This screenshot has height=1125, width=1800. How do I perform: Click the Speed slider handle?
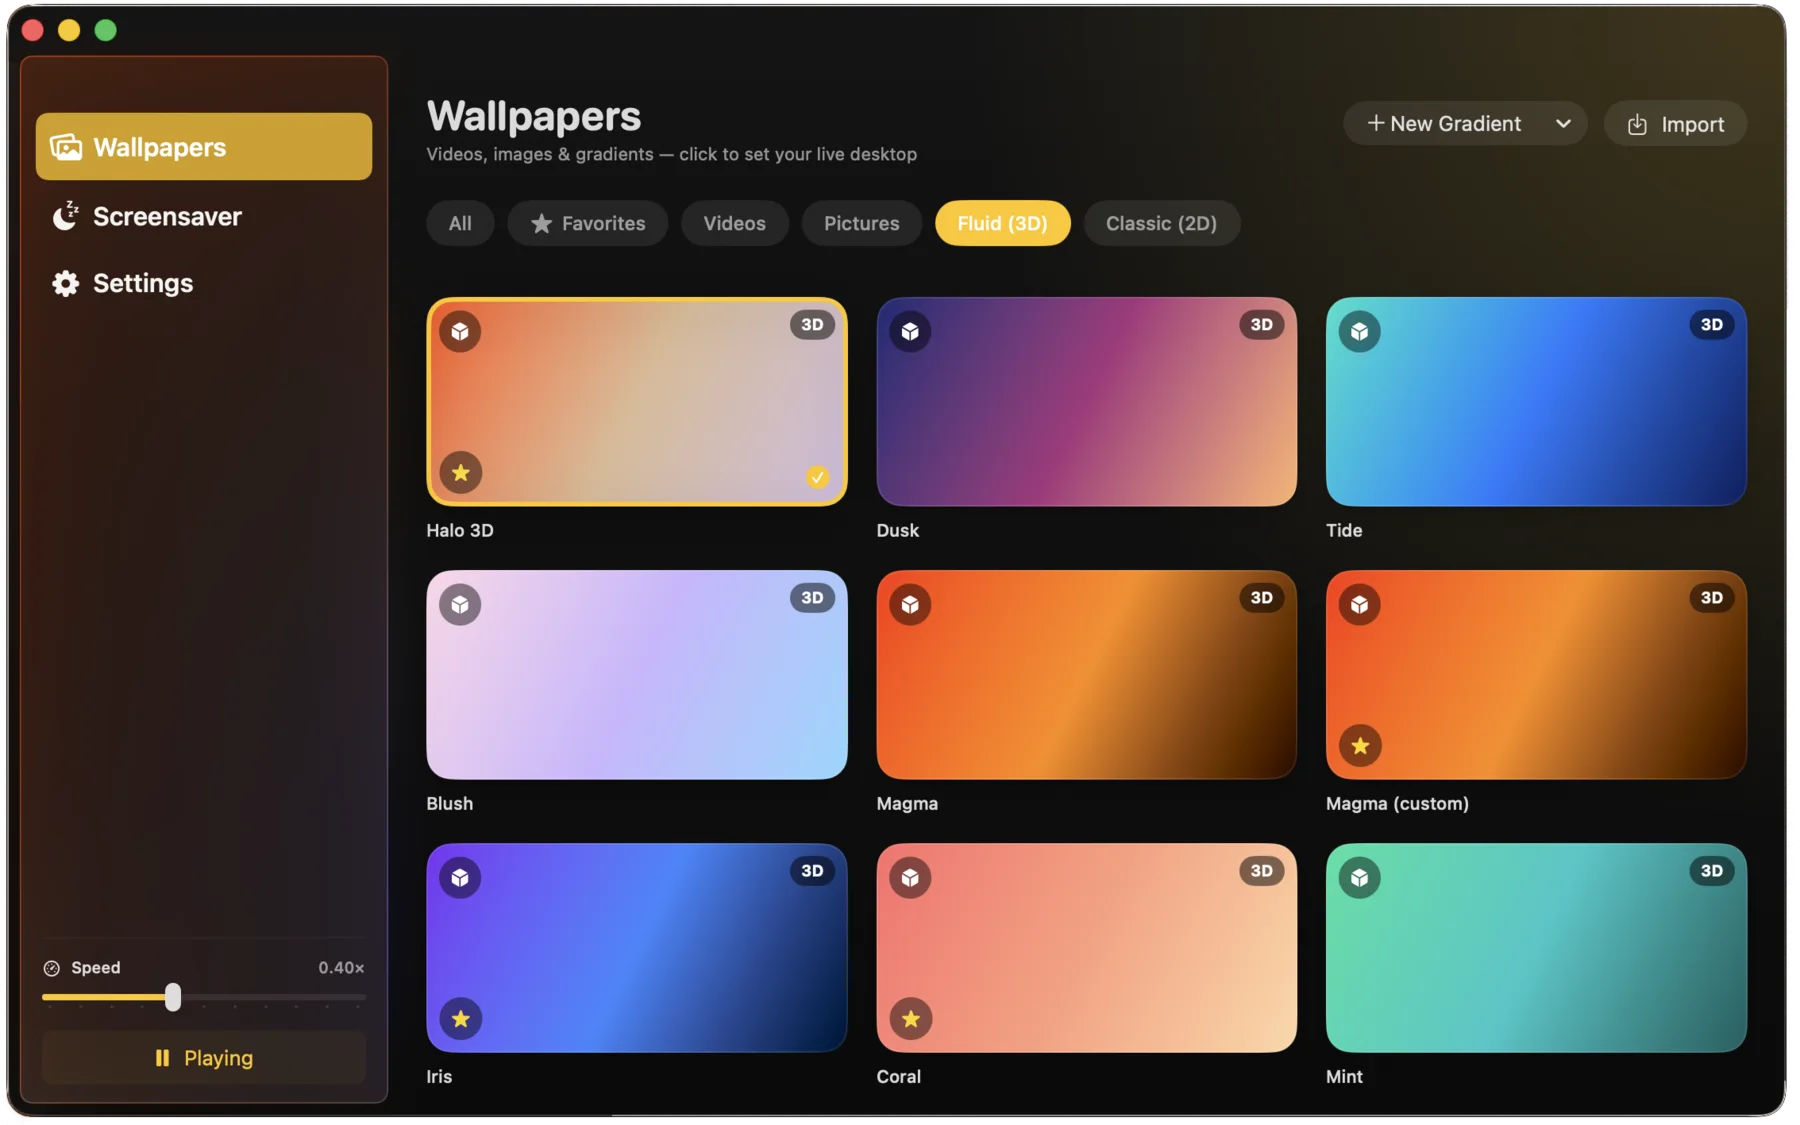point(173,997)
